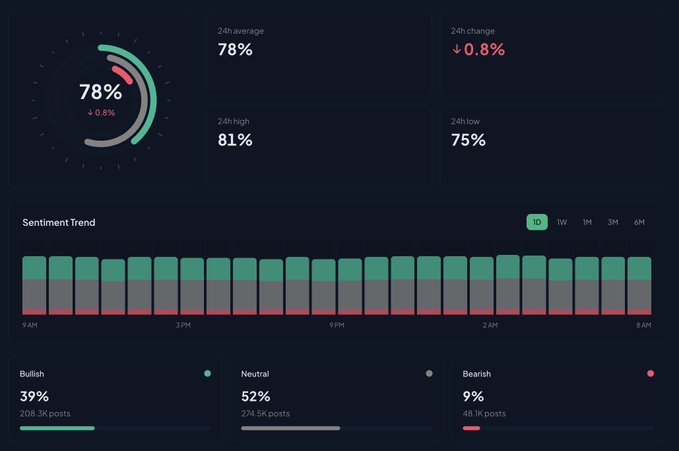Viewport: 679px width, 451px height.
Task: Click the last chart bar at 8 AM
Action: [x=639, y=286]
